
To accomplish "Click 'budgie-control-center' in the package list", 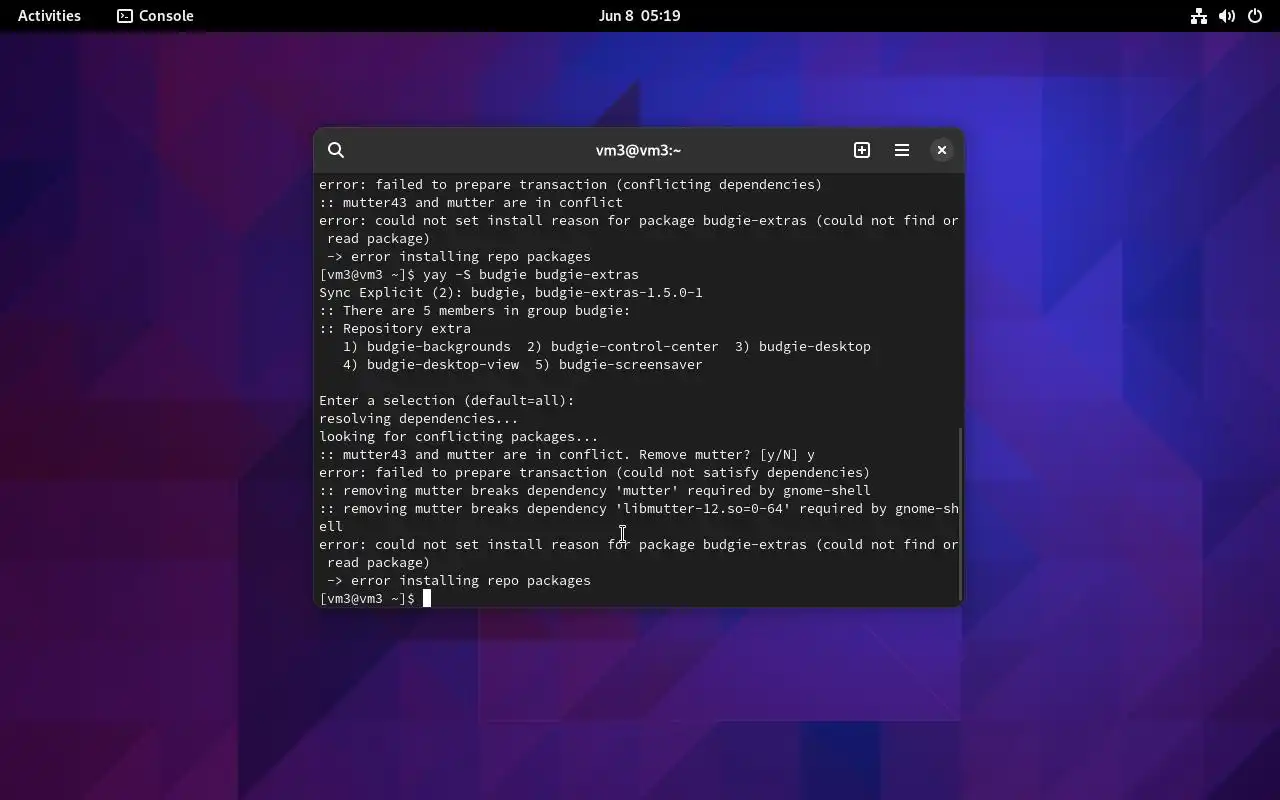I will pyautogui.click(x=635, y=346).
